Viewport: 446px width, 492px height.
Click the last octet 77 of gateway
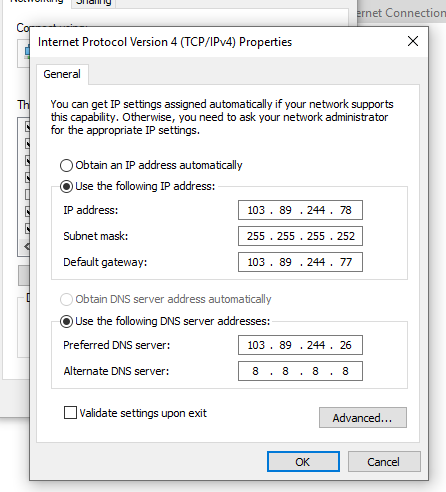(x=346, y=262)
